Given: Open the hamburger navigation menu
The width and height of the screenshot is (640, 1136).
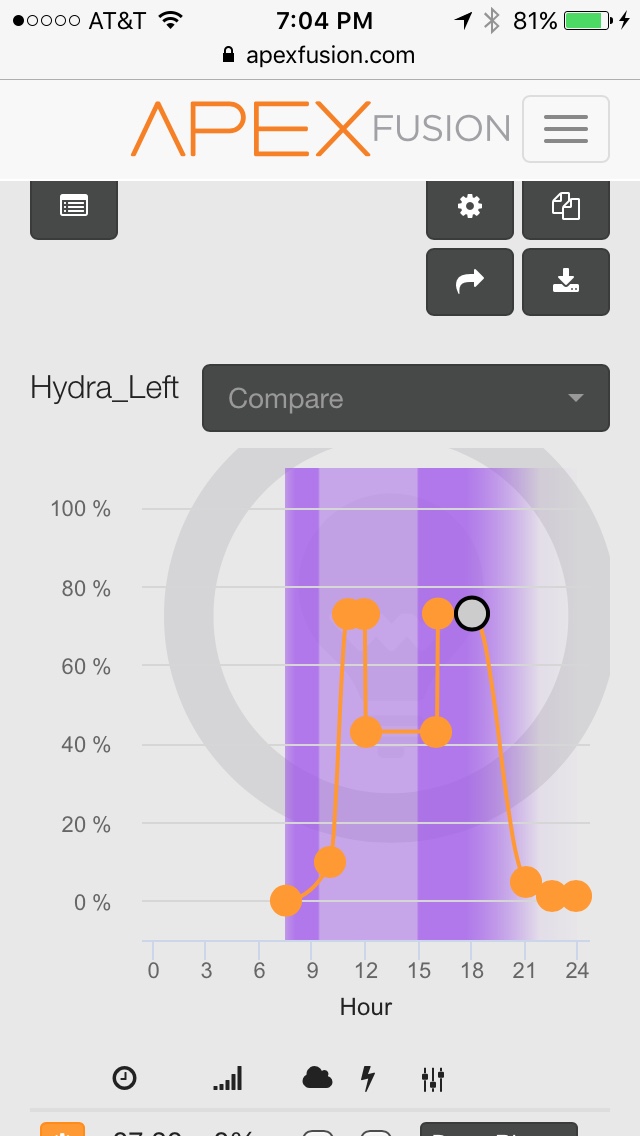Looking at the screenshot, I should point(565,129).
